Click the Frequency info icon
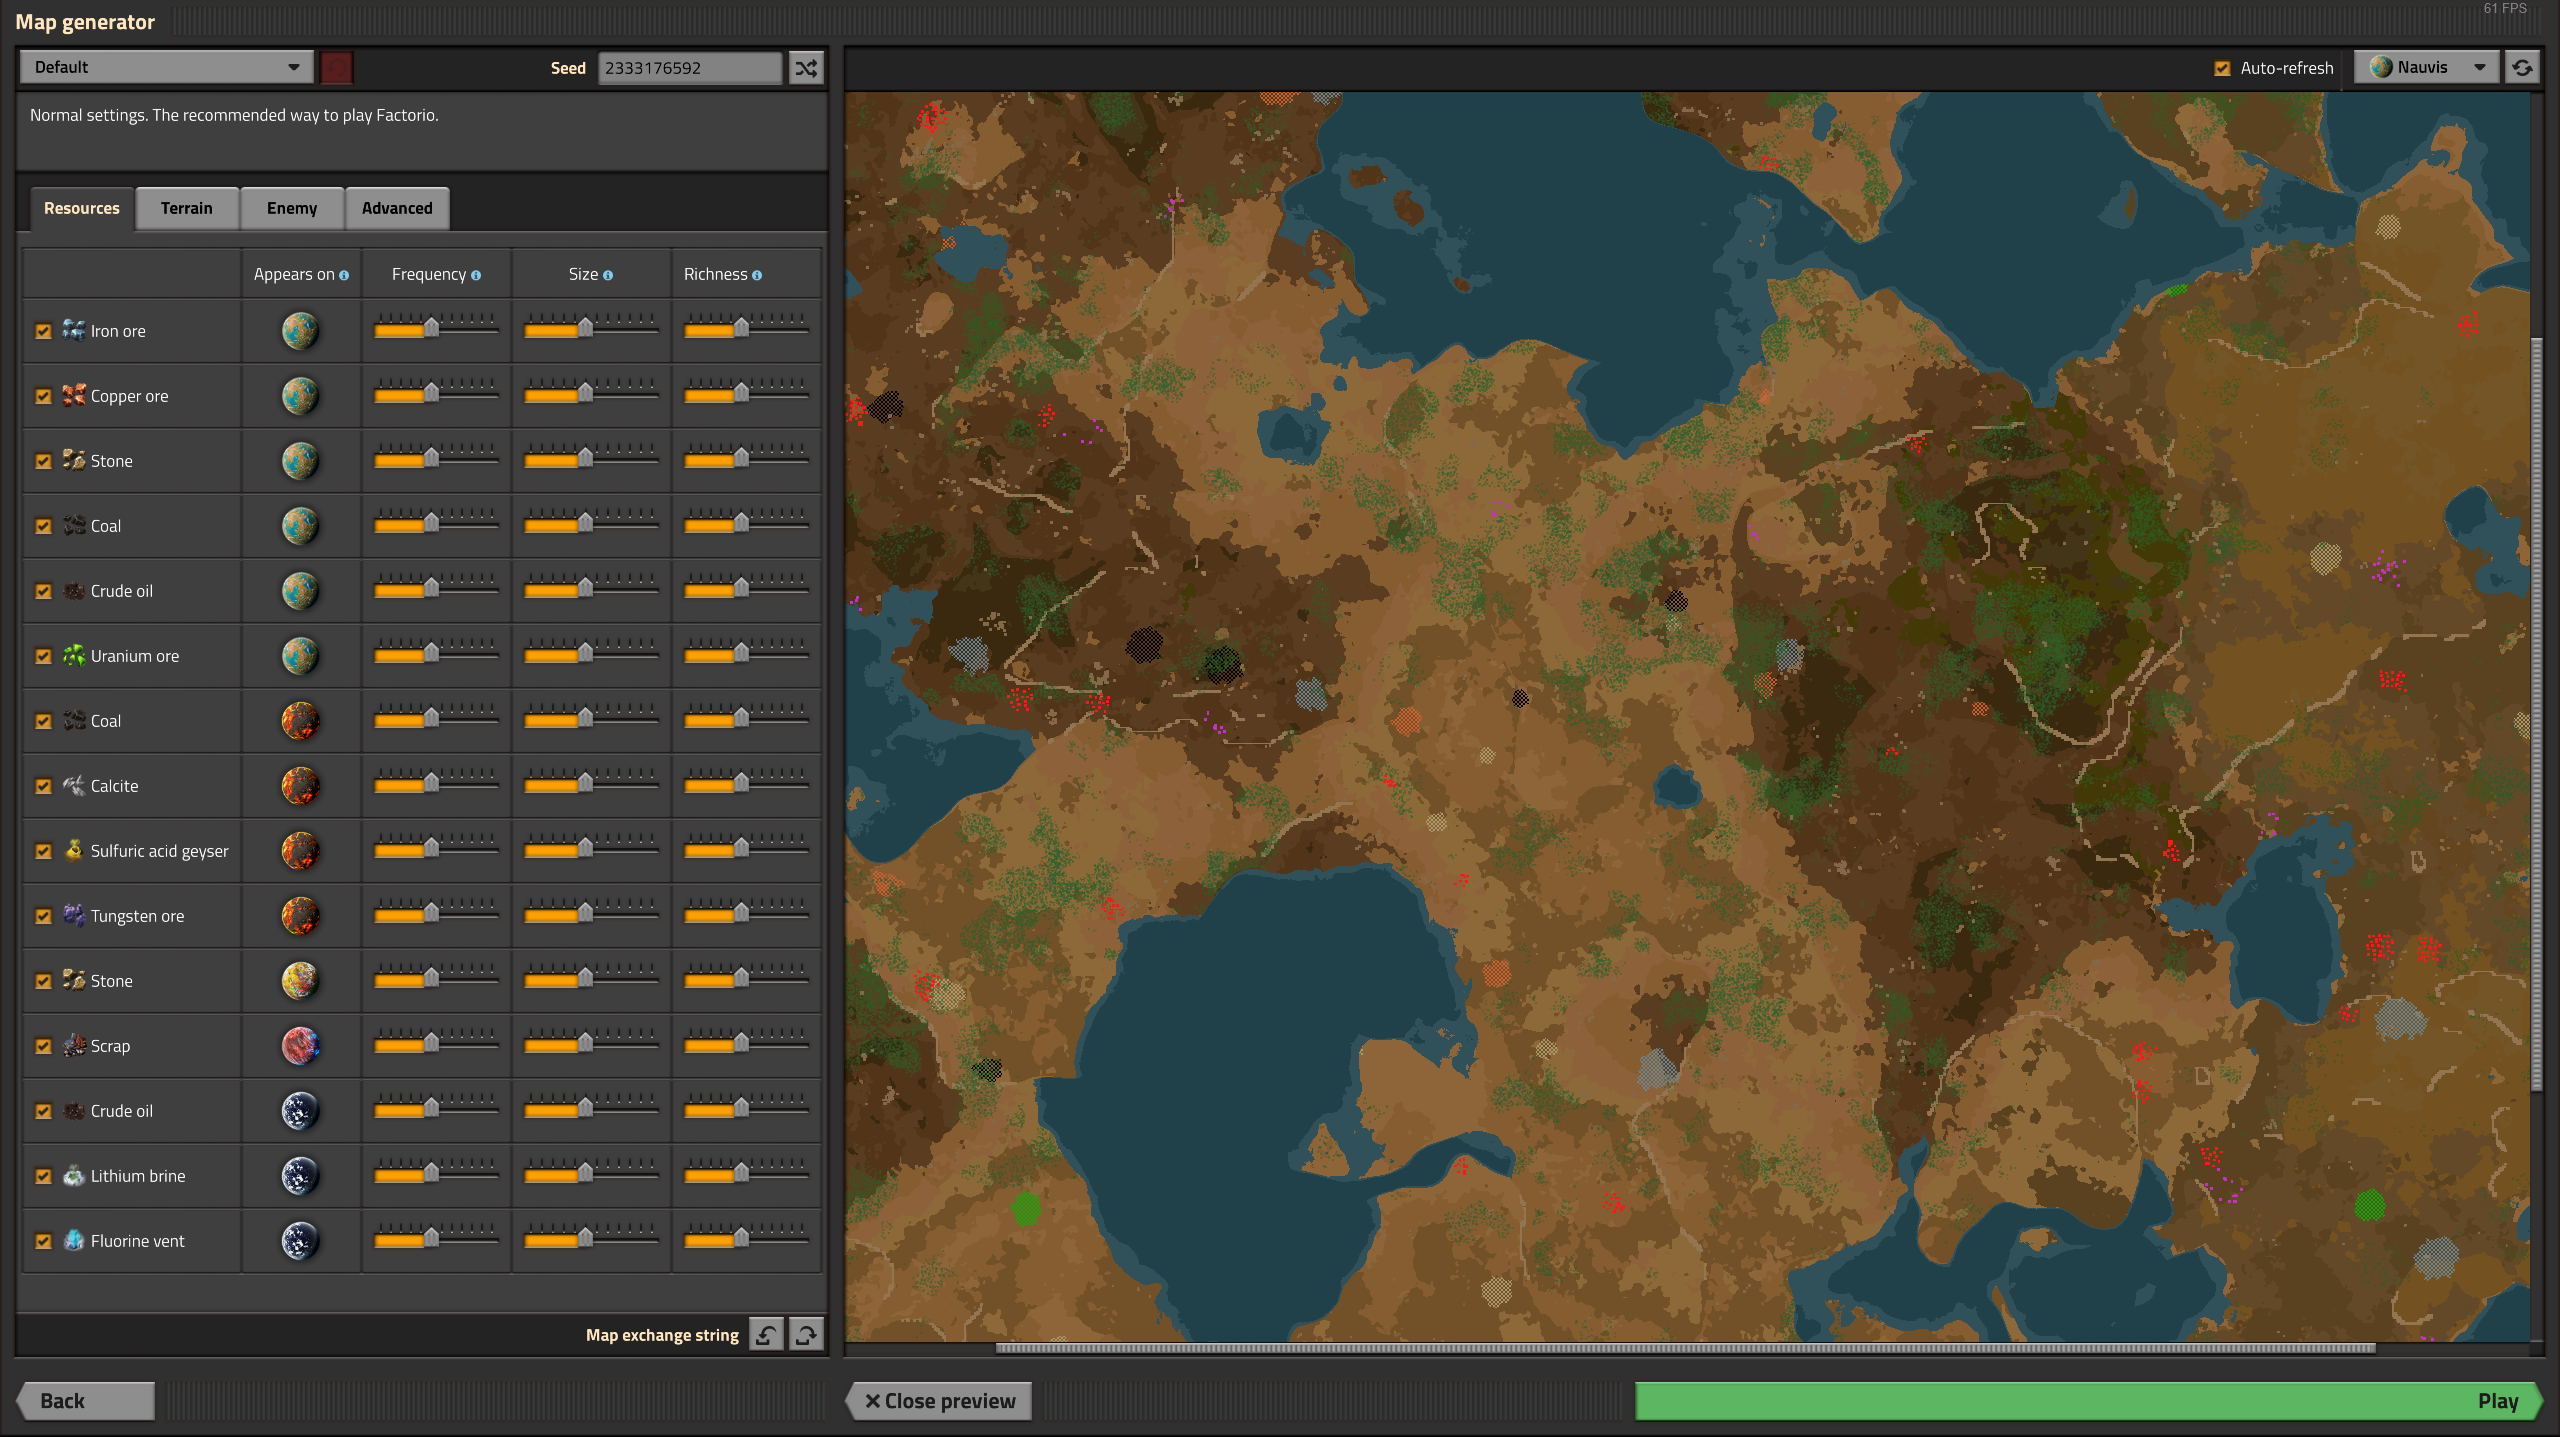 pyautogui.click(x=476, y=276)
